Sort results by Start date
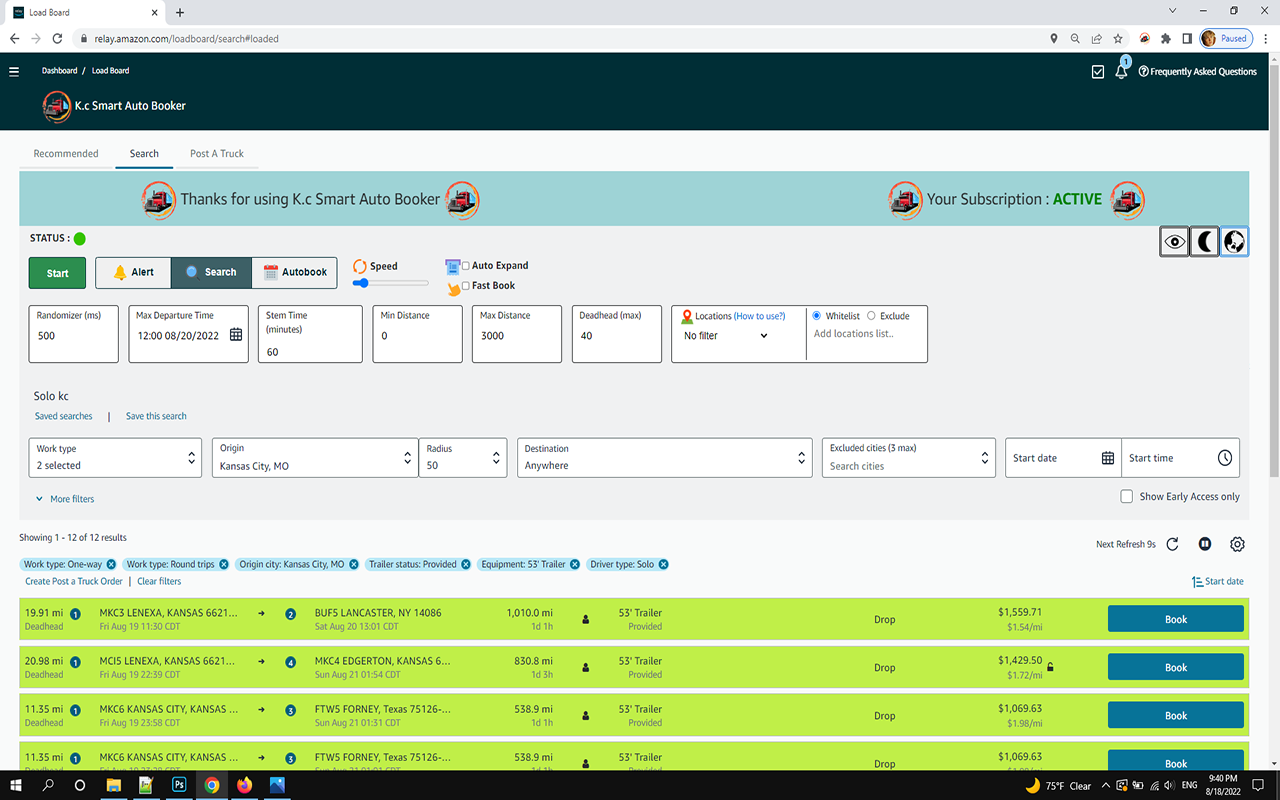The image size is (1280, 800). [1218, 581]
